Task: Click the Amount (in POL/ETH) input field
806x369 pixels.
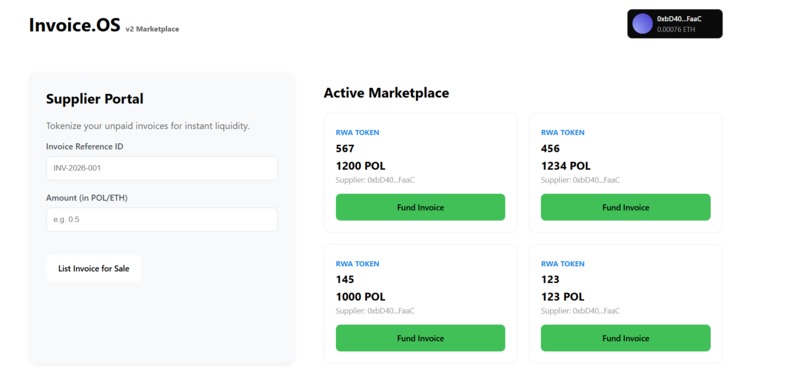Action: [161, 219]
